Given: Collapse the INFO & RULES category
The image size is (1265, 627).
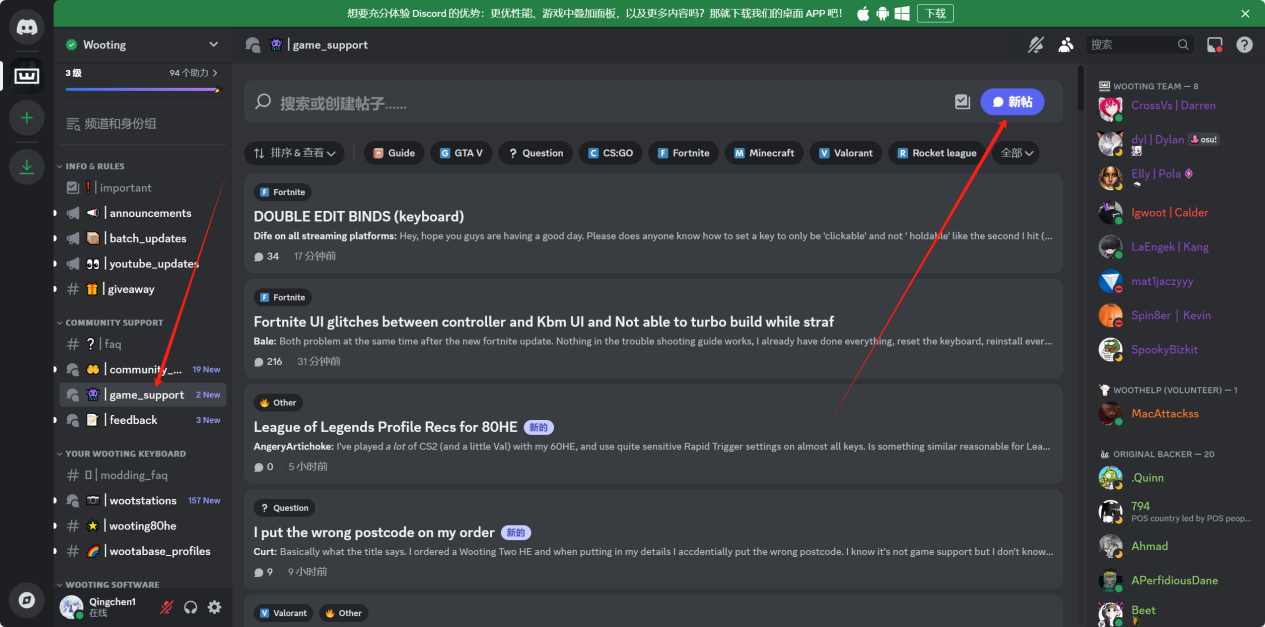Looking at the screenshot, I should coord(94,166).
